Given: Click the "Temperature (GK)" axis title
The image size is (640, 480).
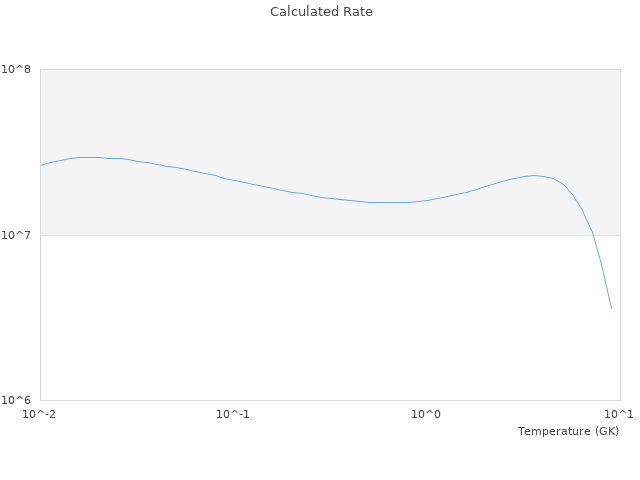Looking at the screenshot, I should (x=568, y=431).
